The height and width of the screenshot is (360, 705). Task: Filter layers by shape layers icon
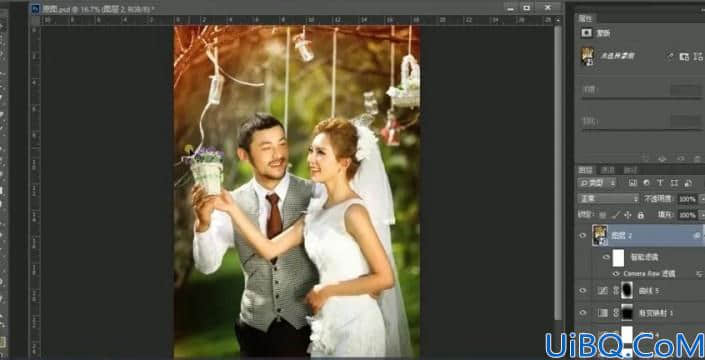point(674,183)
